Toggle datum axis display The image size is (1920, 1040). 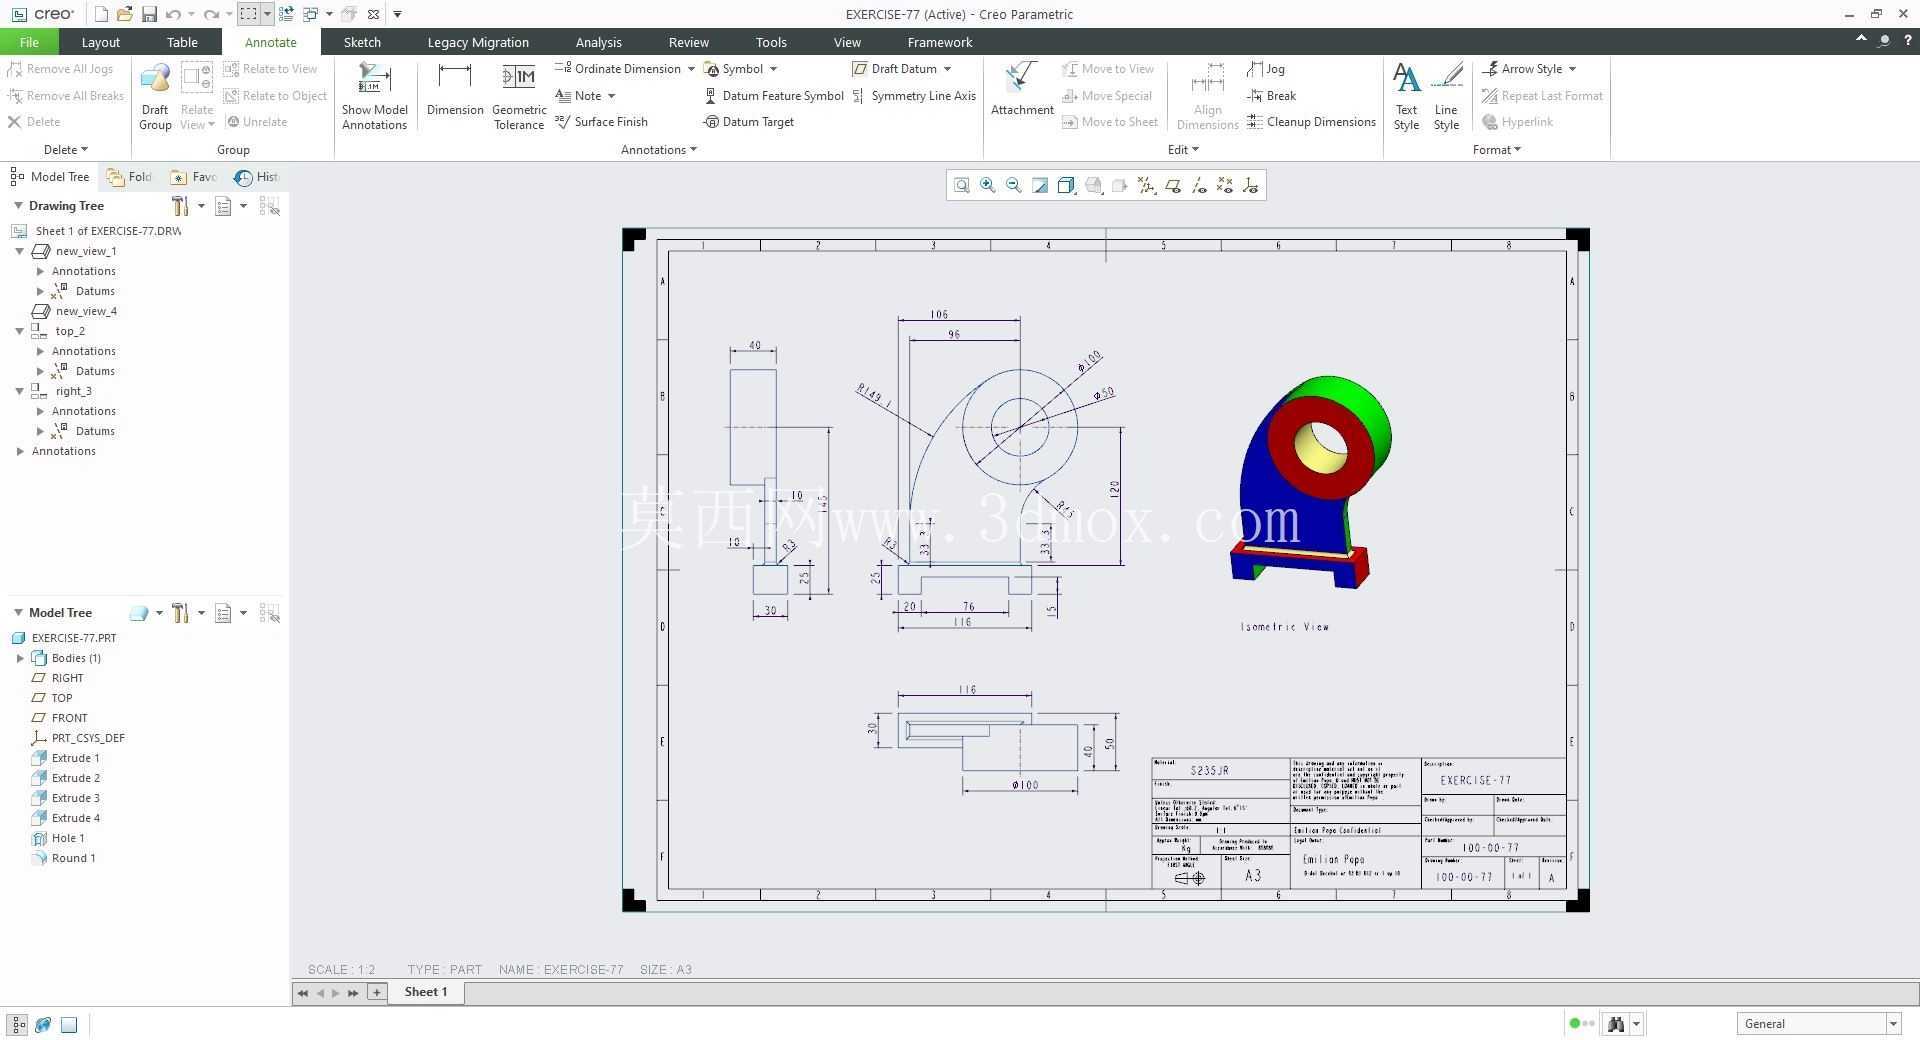point(1199,185)
